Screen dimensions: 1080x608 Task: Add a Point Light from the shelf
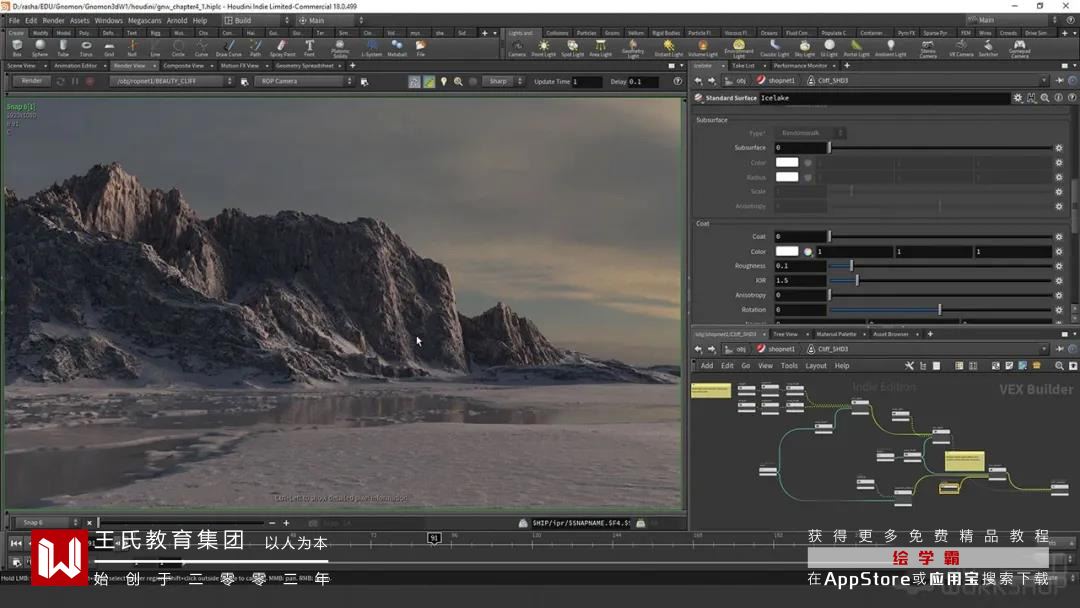click(543, 46)
